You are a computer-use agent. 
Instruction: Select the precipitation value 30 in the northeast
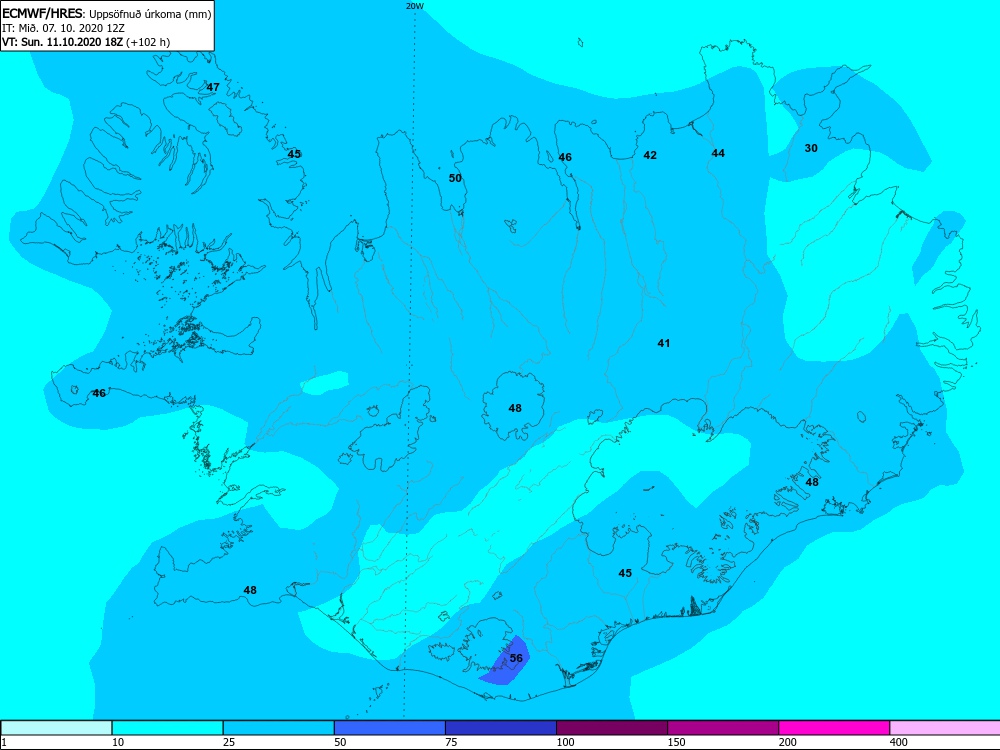[811, 148]
